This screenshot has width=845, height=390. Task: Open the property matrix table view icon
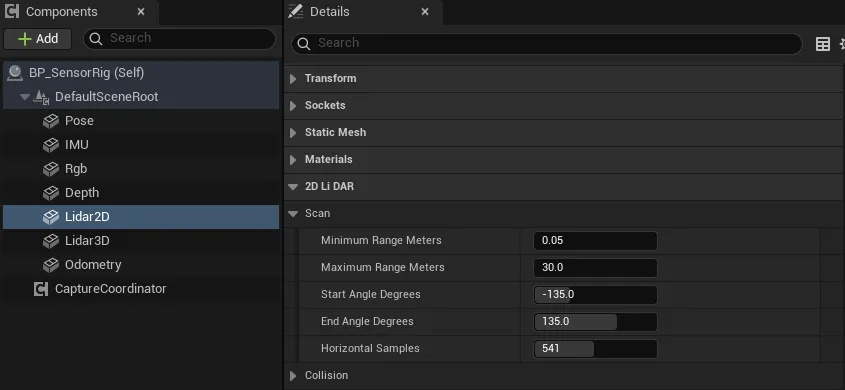823,44
